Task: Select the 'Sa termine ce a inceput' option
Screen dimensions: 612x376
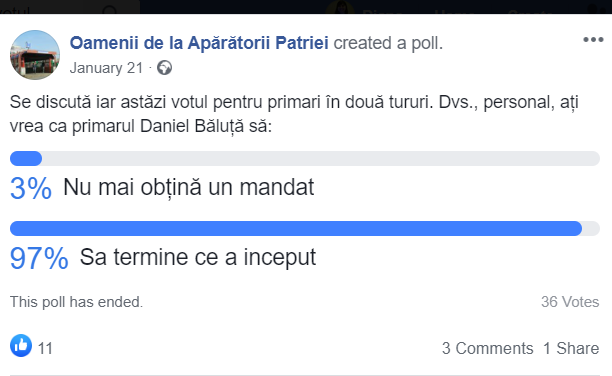Action: [x=198, y=257]
